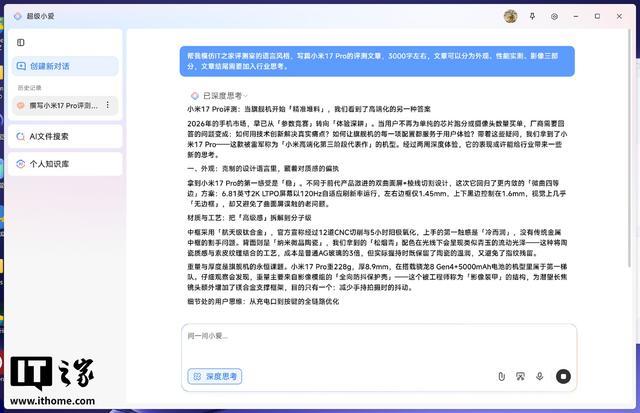Start voice input with the microphone icon
This screenshot has width=640, height=413.
540,376
